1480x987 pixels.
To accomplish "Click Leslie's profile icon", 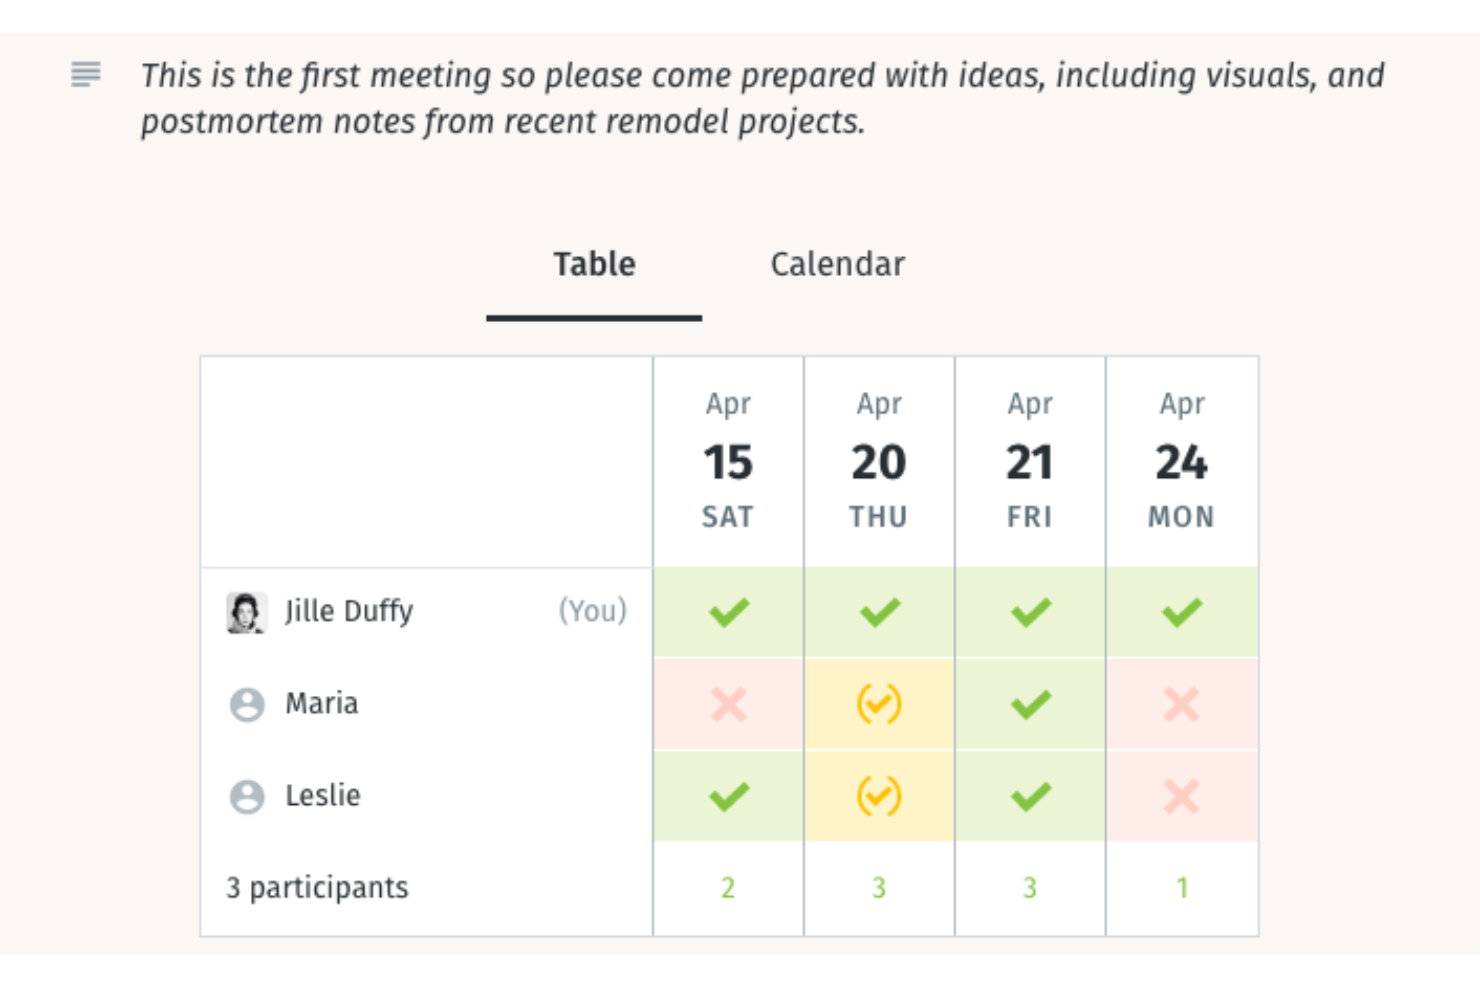I will click(246, 797).
